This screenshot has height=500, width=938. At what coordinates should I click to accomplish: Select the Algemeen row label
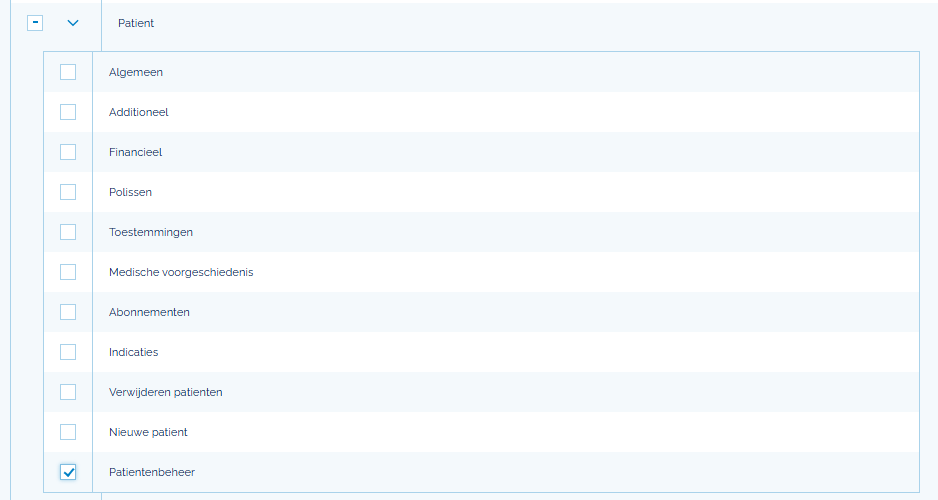[x=136, y=72]
